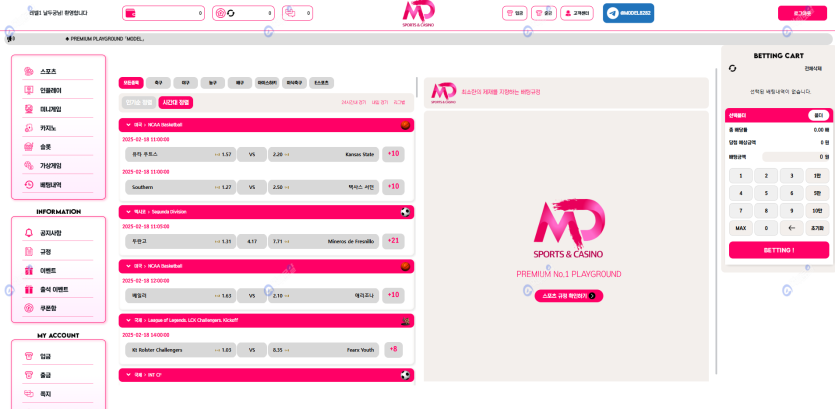The height and width of the screenshot is (409, 835).
Task: Click the League of Legends league icon
Action: click(405, 321)
